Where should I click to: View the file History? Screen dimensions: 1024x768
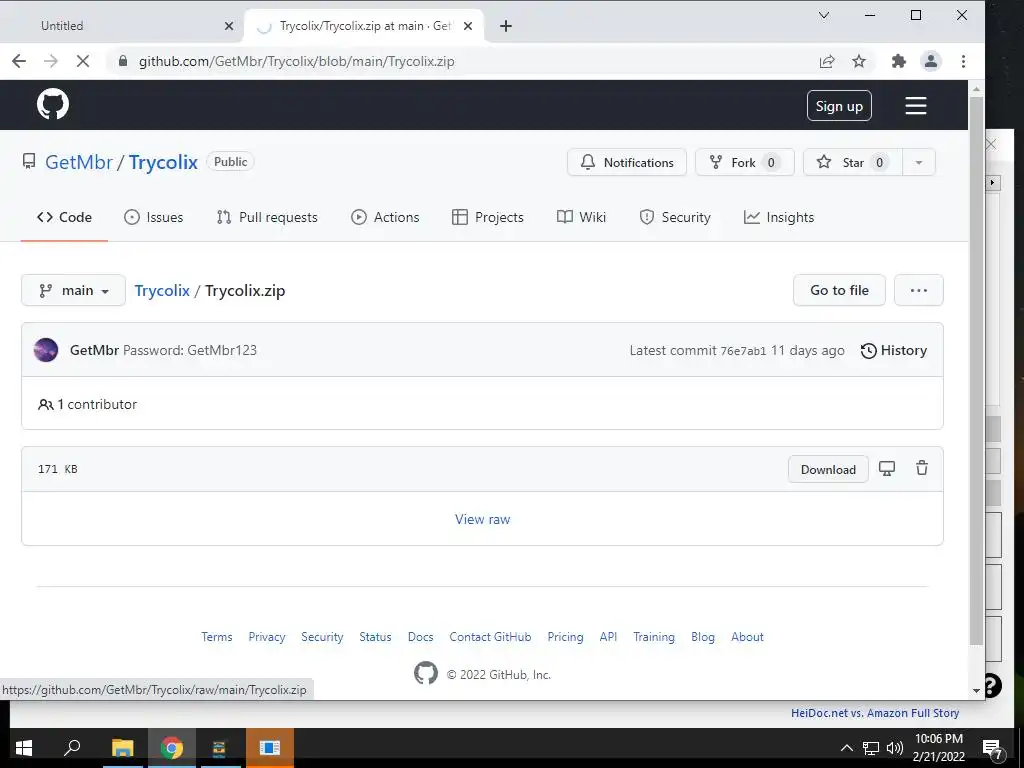(x=893, y=351)
